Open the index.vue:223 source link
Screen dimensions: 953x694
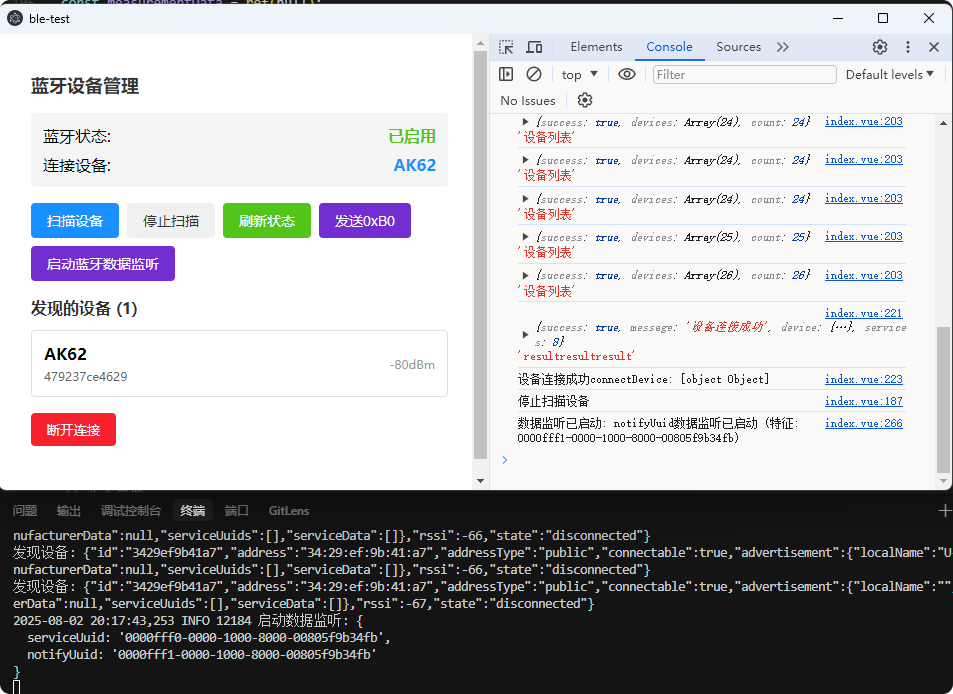[x=863, y=379]
